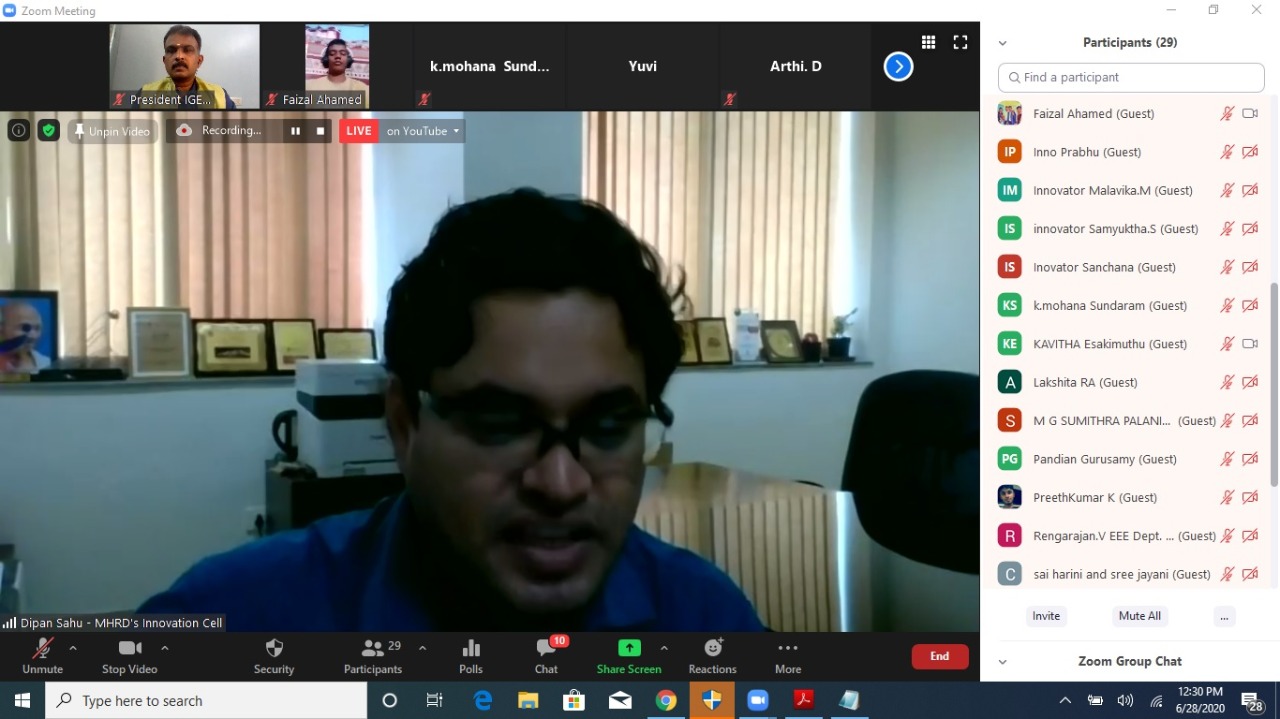This screenshot has height=719, width=1280.
Task: Unpin the pinned video
Action: point(113,131)
